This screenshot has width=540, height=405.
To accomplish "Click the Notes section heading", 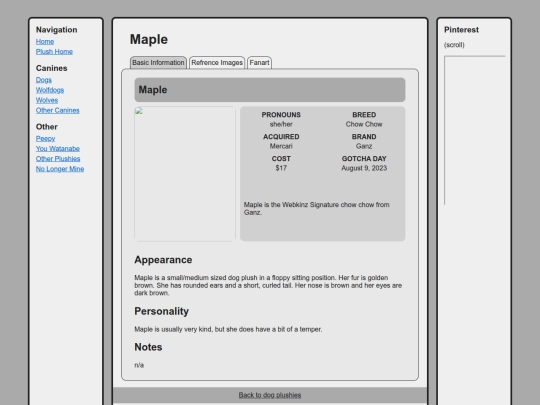I will [148, 347].
